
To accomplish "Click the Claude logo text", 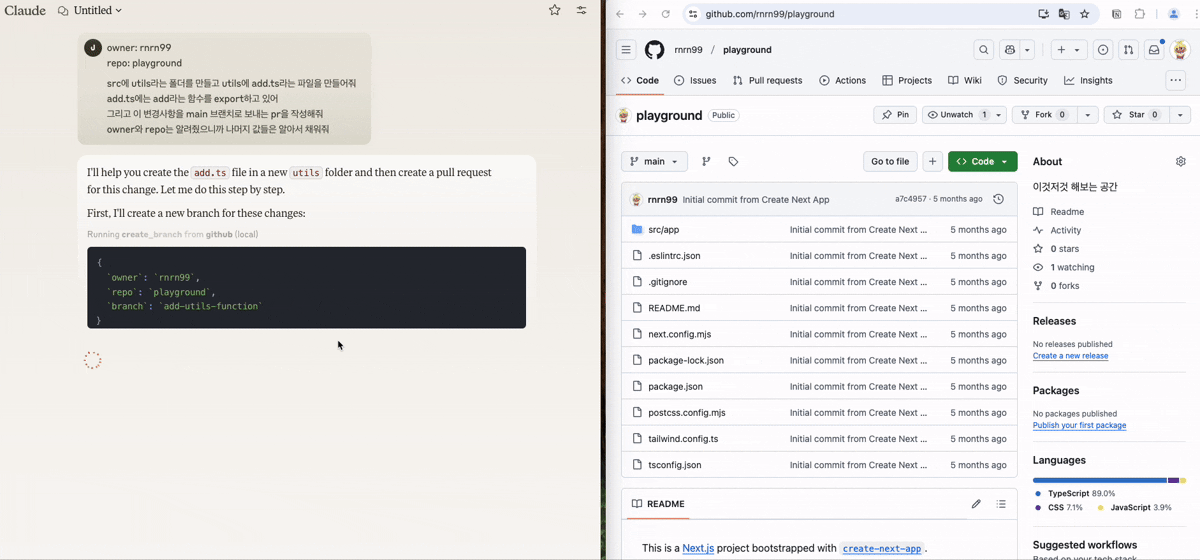I will 25,10.
